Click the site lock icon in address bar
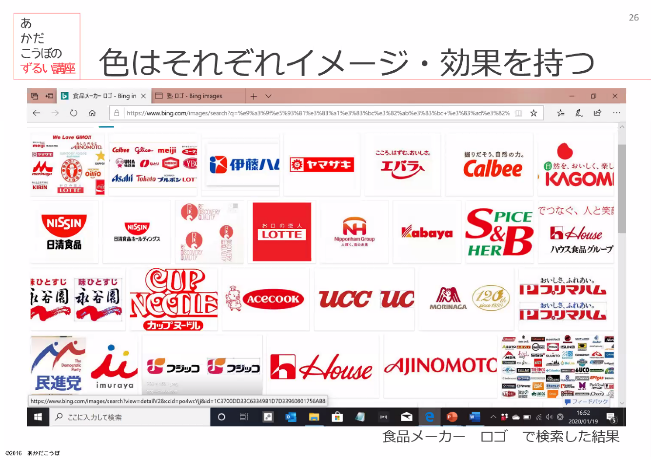The width and height of the screenshot is (651, 460). point(117,113)
